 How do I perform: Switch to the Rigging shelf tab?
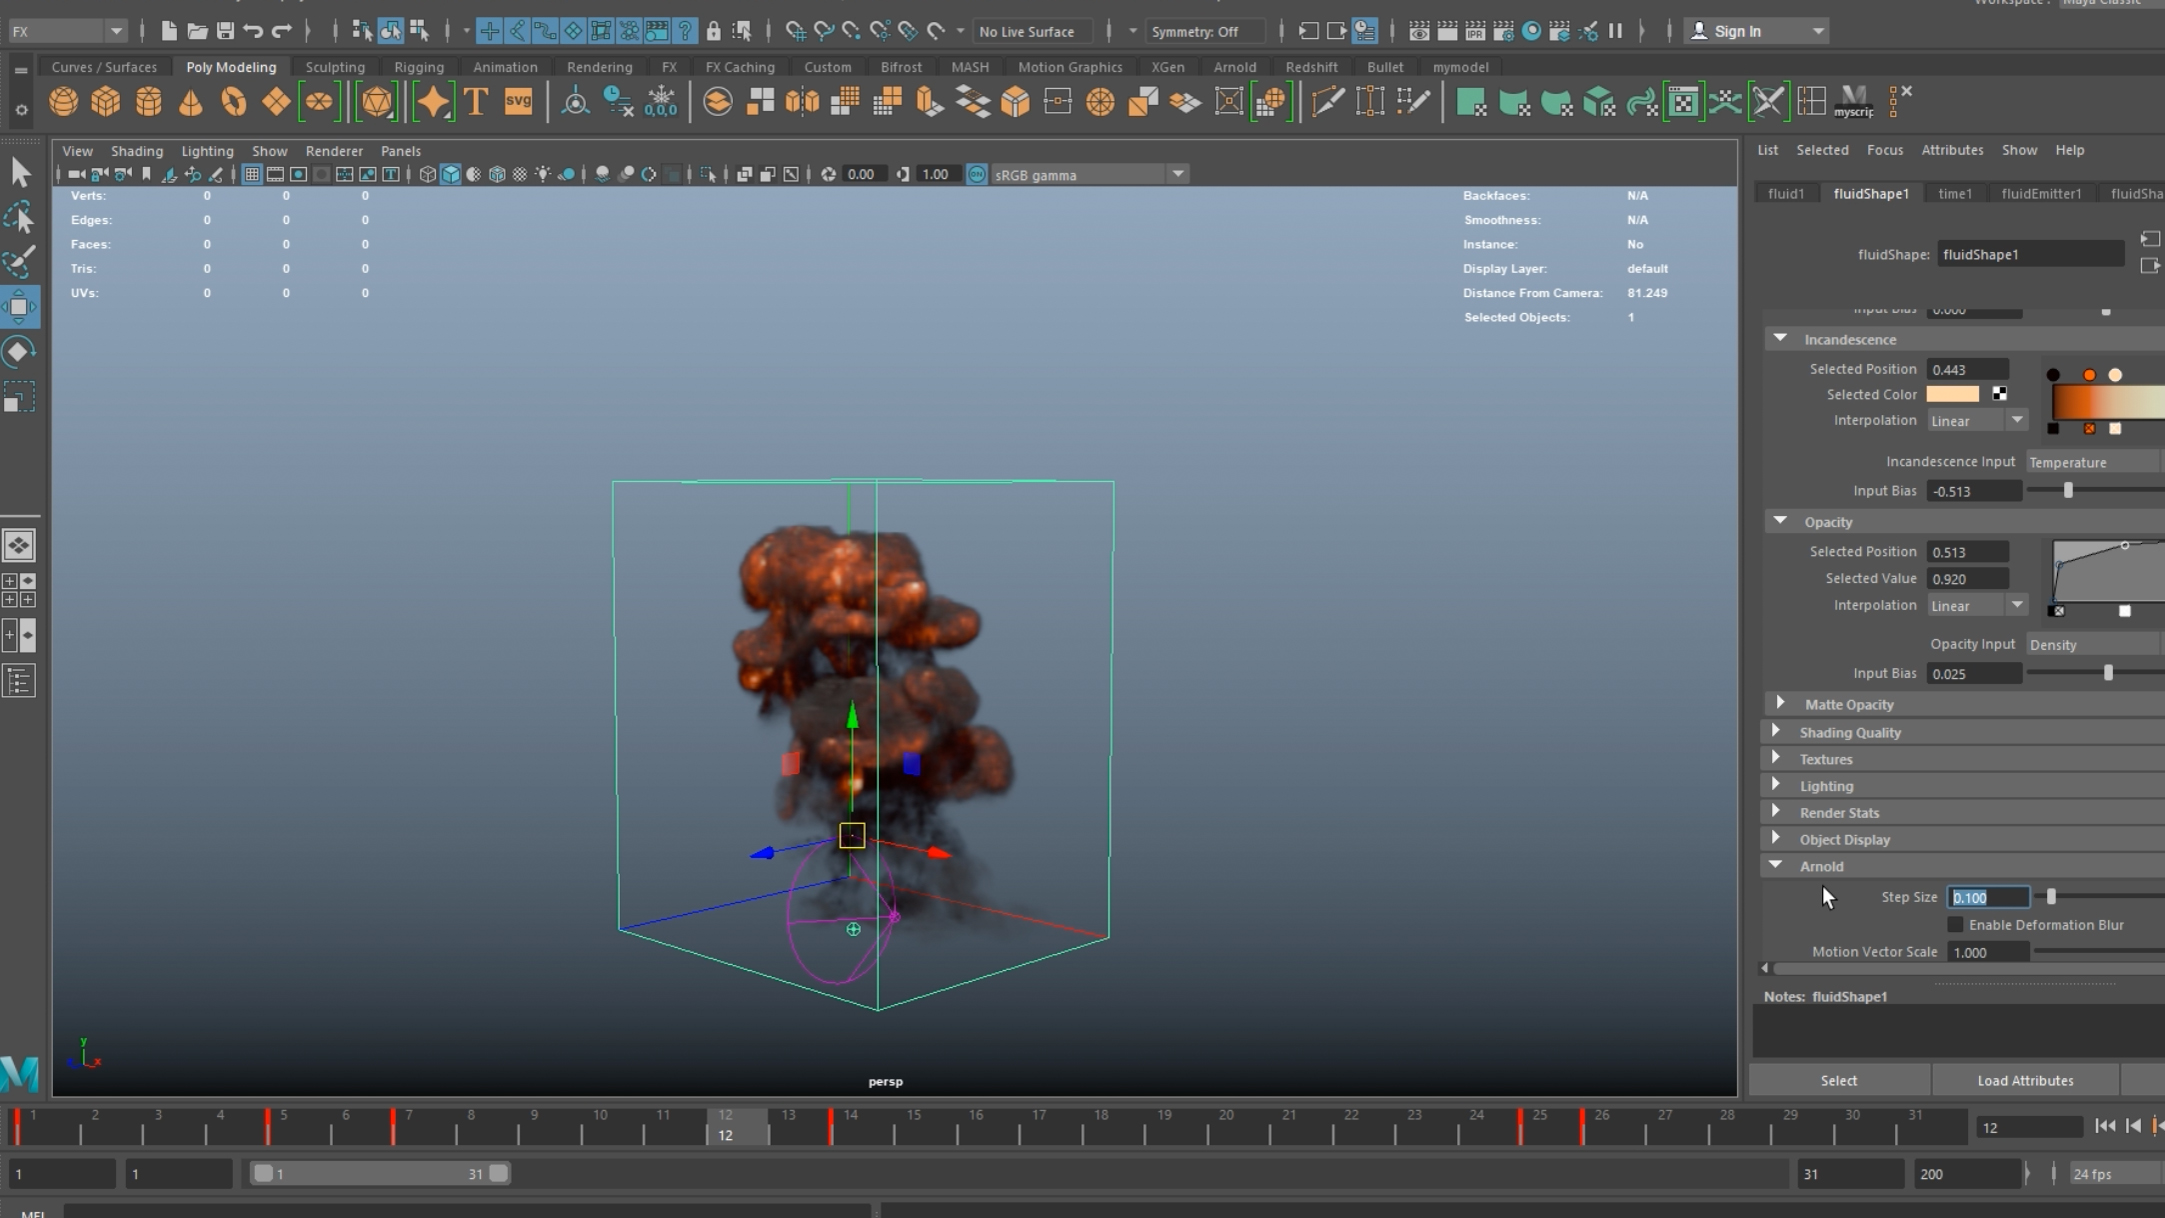click(418, 67)
